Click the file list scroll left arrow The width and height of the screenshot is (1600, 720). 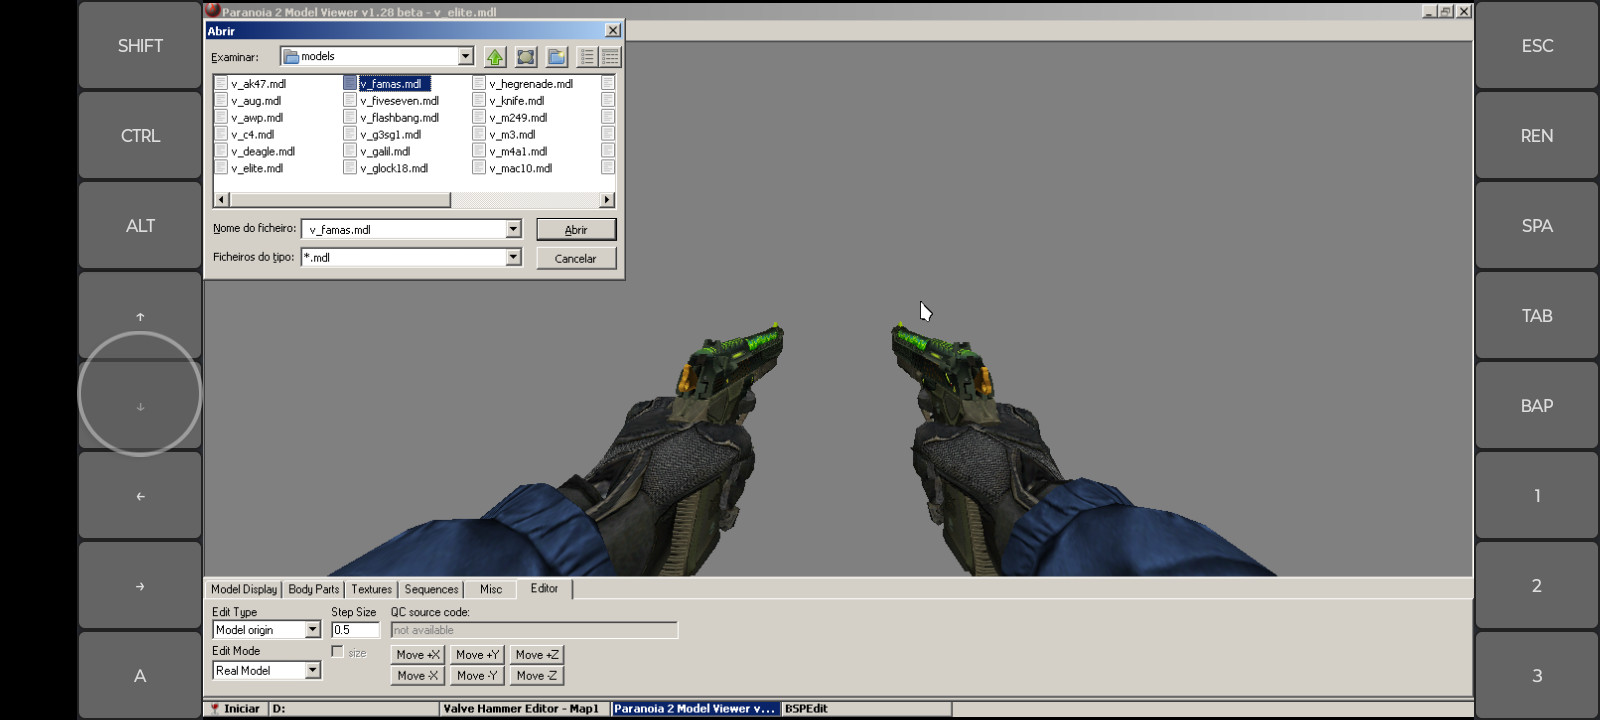pyautogui.click(x=221, y=200)
